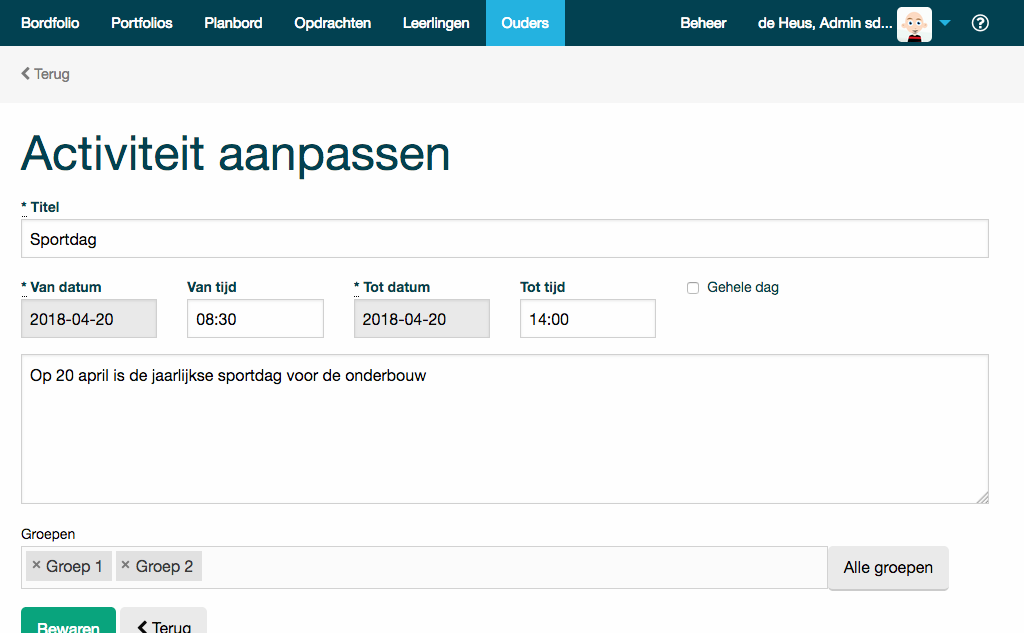Open the Bordfolio menu item
Screen dimensions: 1024x633
[50, 23]
